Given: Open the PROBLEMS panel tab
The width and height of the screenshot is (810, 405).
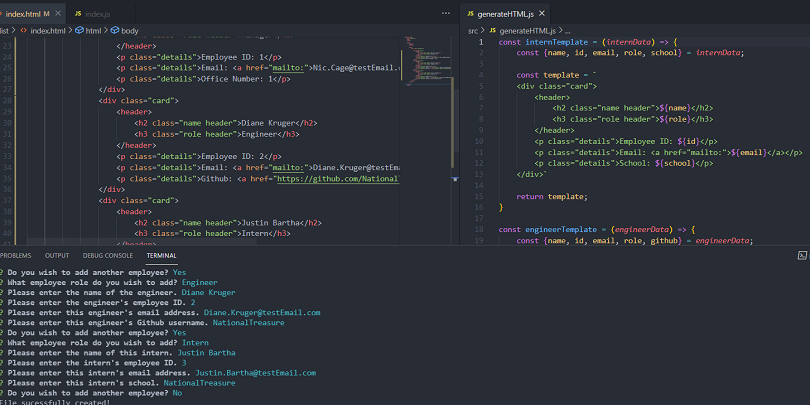Looking at the screenshot, I should (15, 255).
